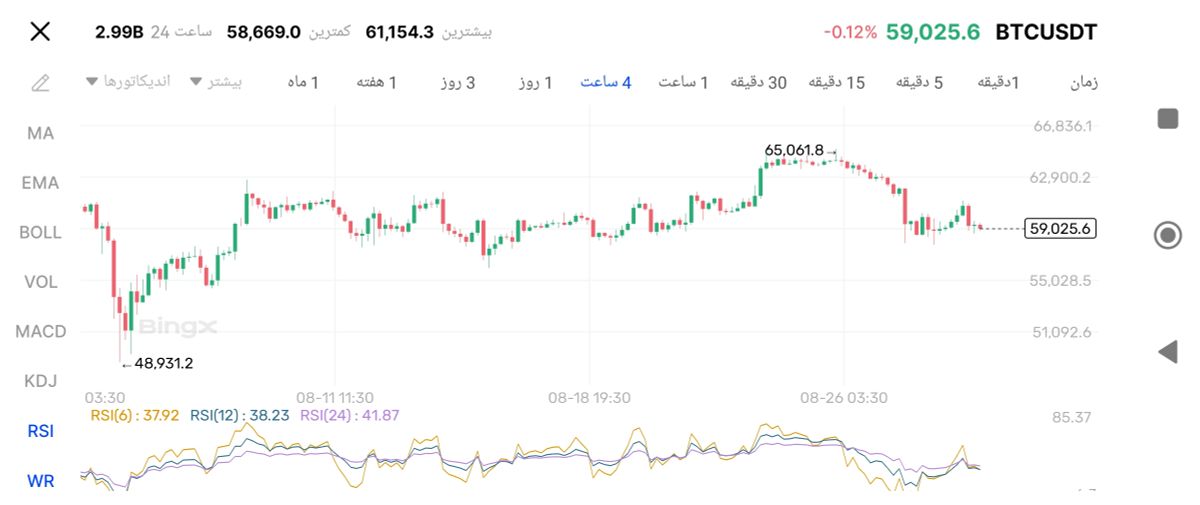Toggle the MA indicator overlay
1200x505 pixels.
click(41, 133)
